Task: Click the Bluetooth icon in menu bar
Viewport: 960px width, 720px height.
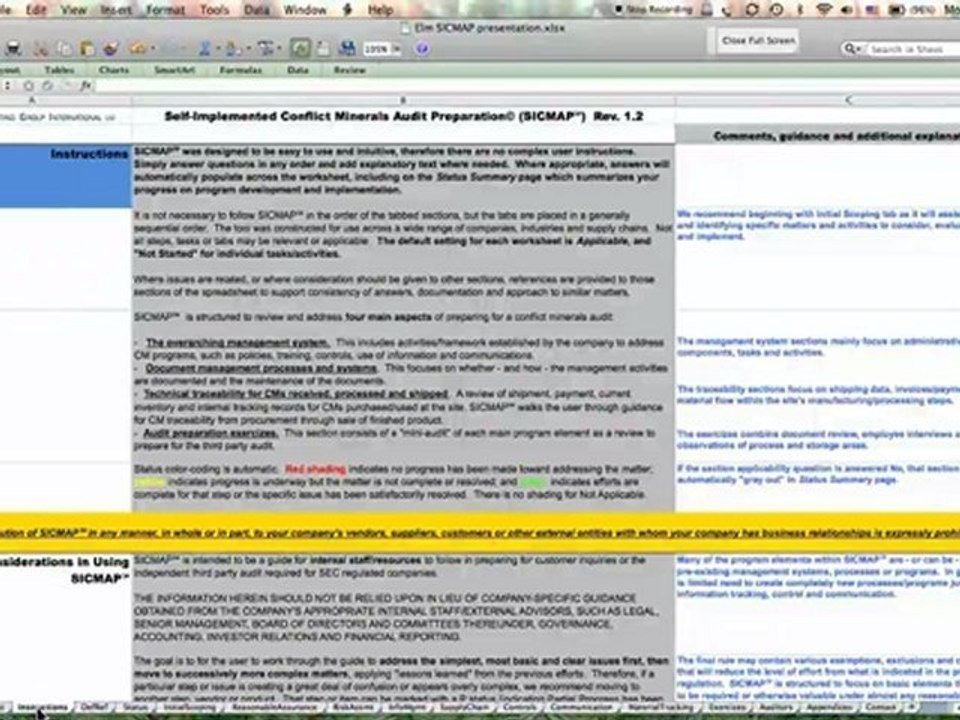Action: (x=800, y=9)
